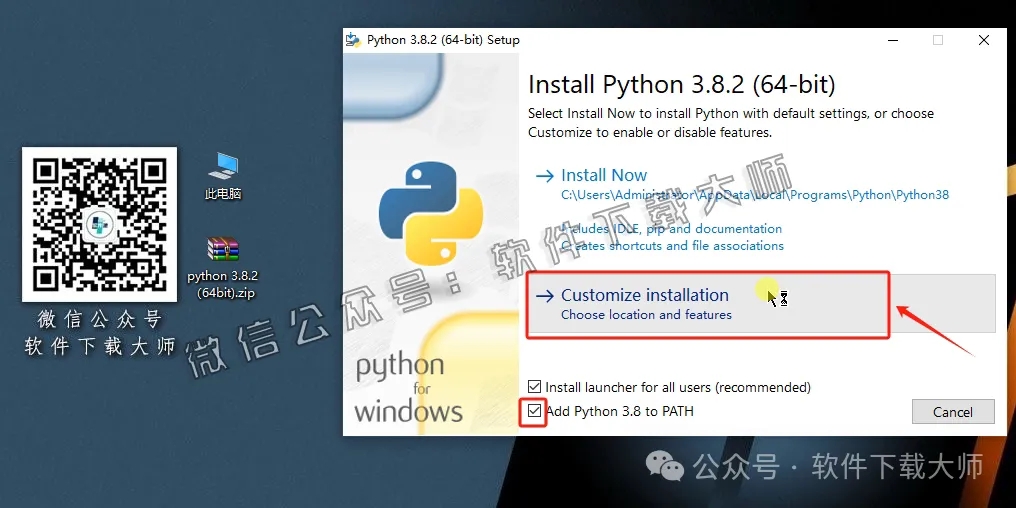Image resolution: width=1016 pixels, height=508 pixels.
Task: Click the Python38 install path text
Action: coord(755,194)
